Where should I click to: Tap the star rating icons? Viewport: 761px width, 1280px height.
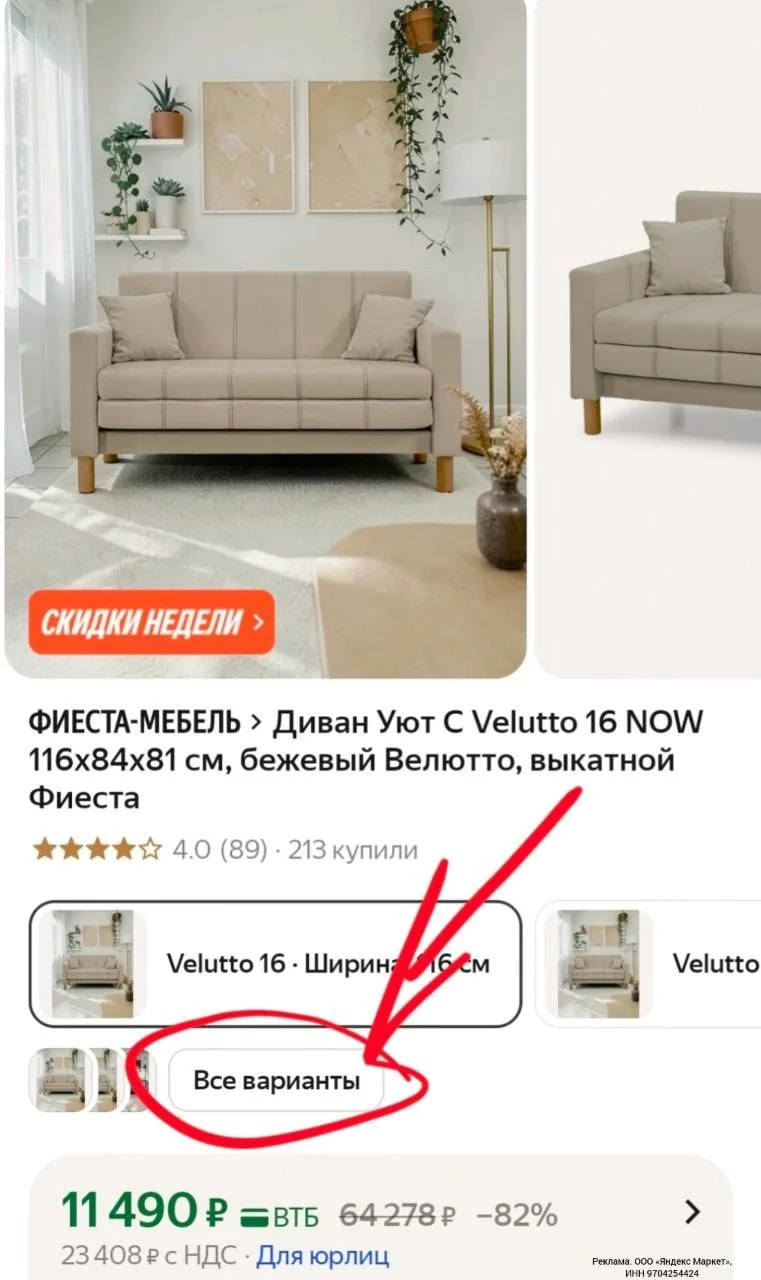pyautogui.click(x=97, y=850)
